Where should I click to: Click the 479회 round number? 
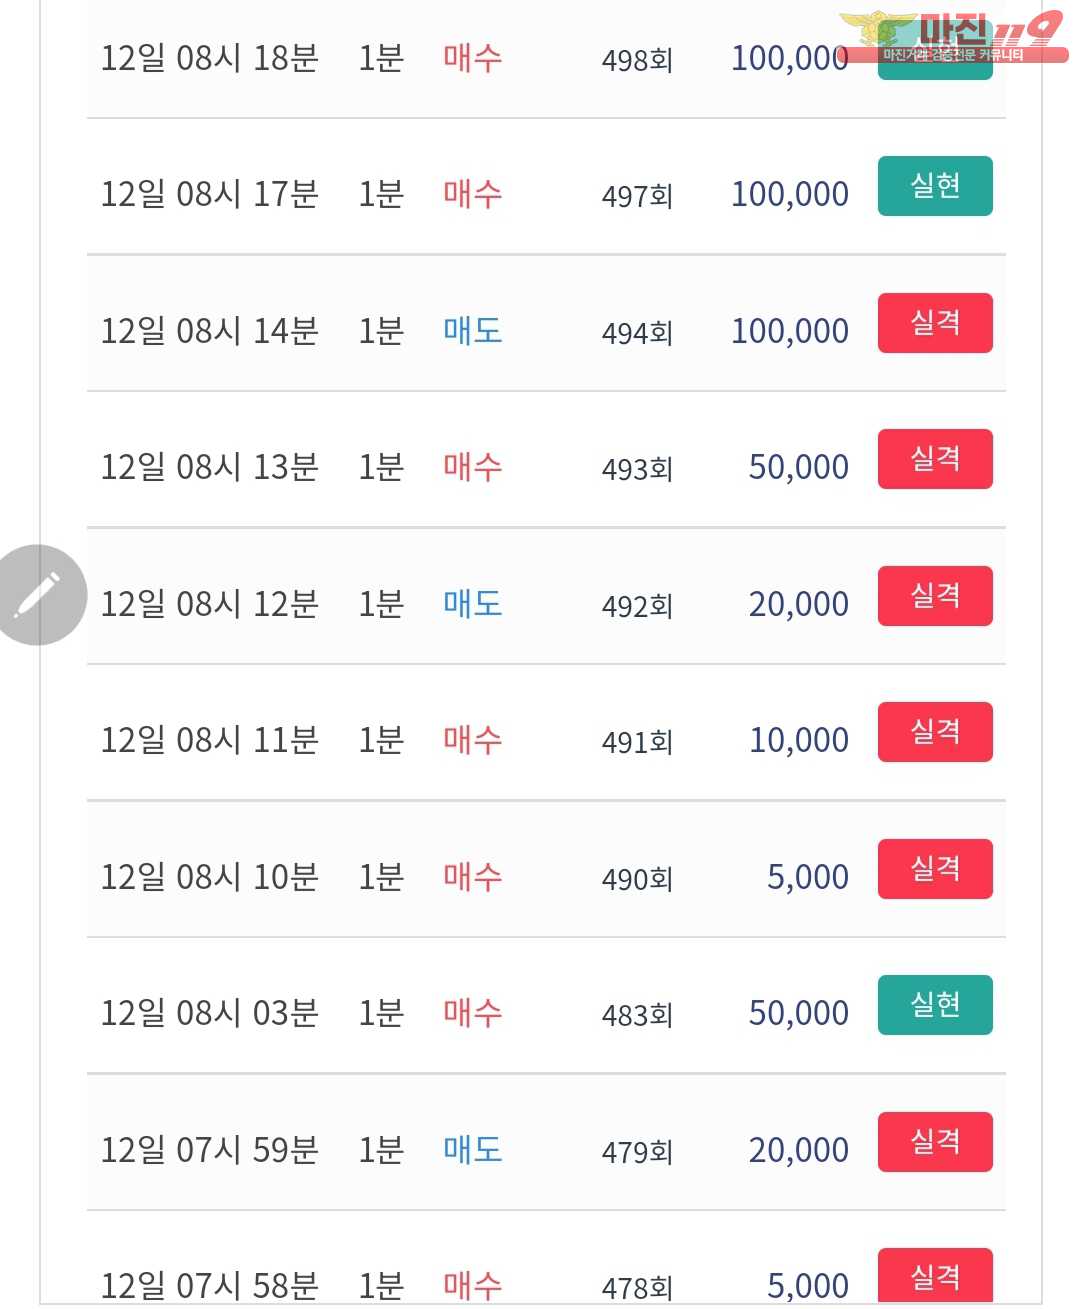pos(637,1152)
